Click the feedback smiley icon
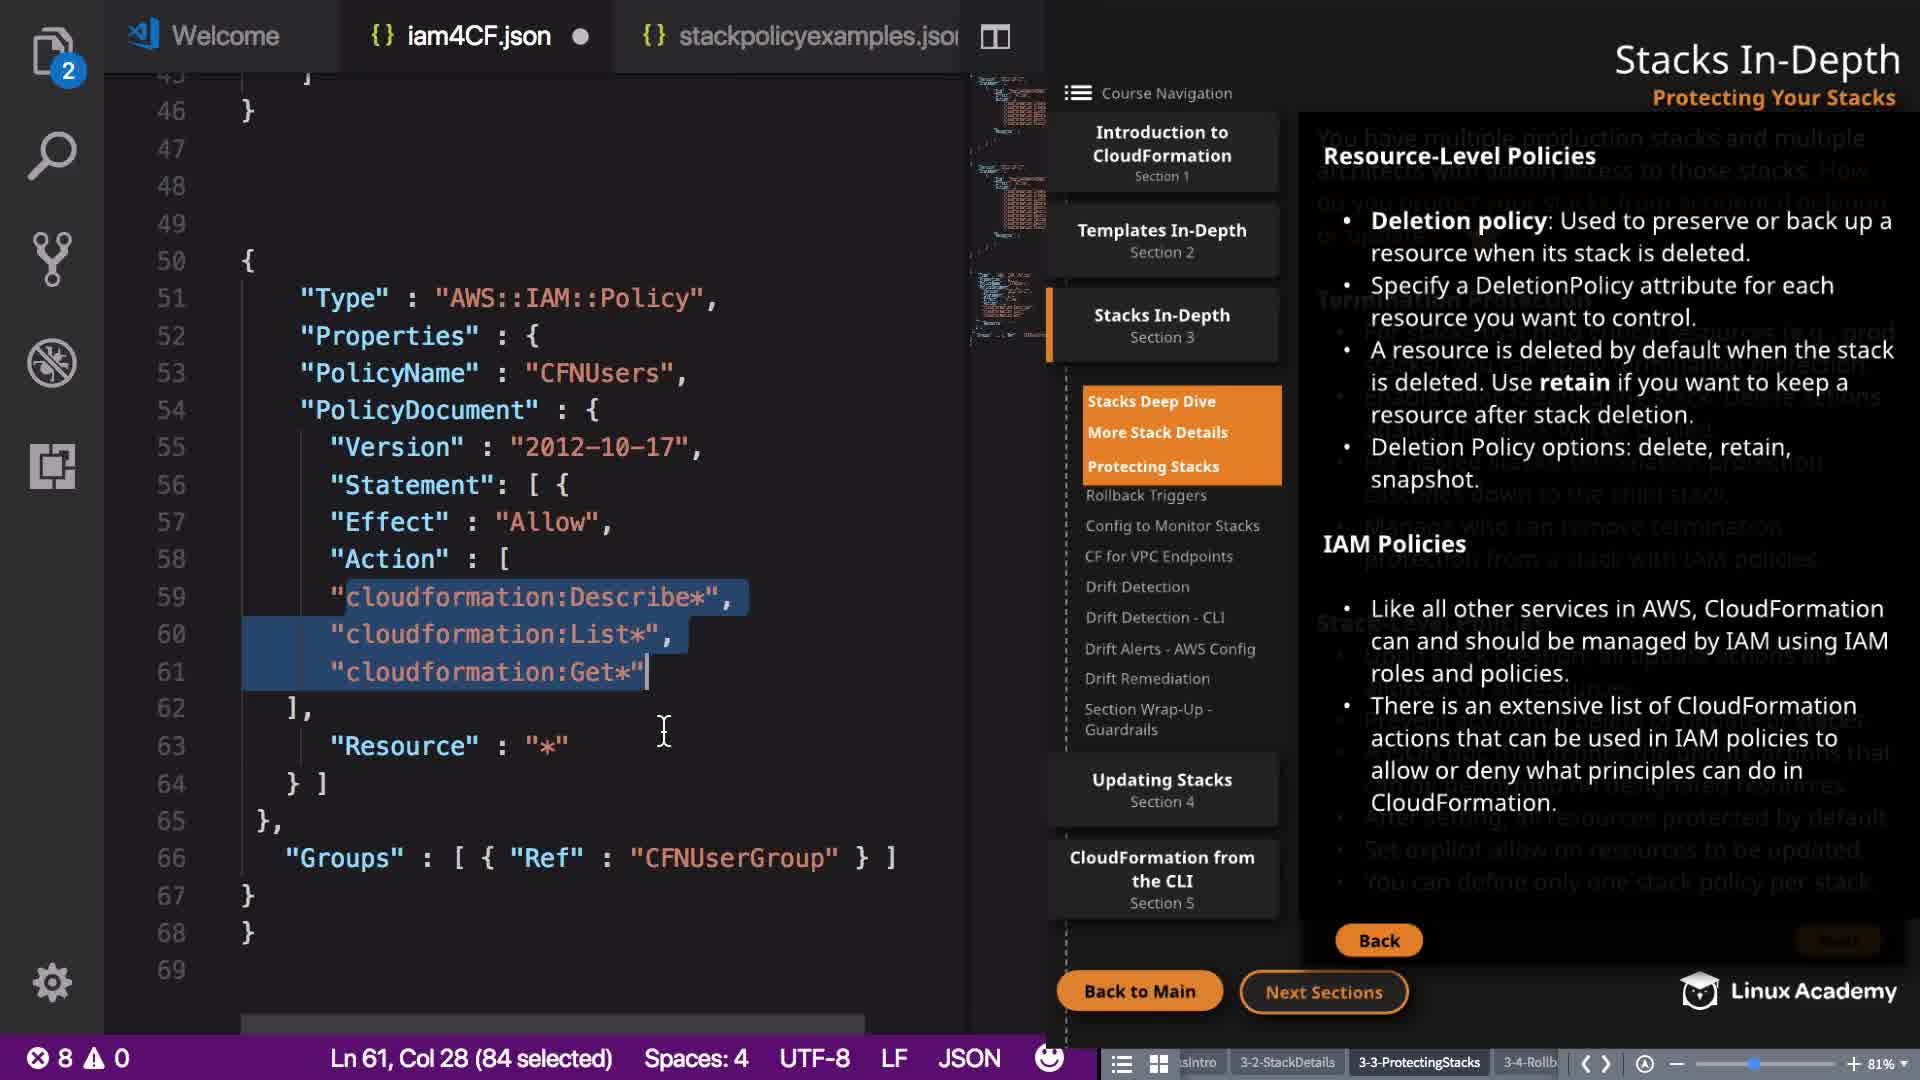The width and height of the screenshot is (1920, 1080). (1049, 1058)
